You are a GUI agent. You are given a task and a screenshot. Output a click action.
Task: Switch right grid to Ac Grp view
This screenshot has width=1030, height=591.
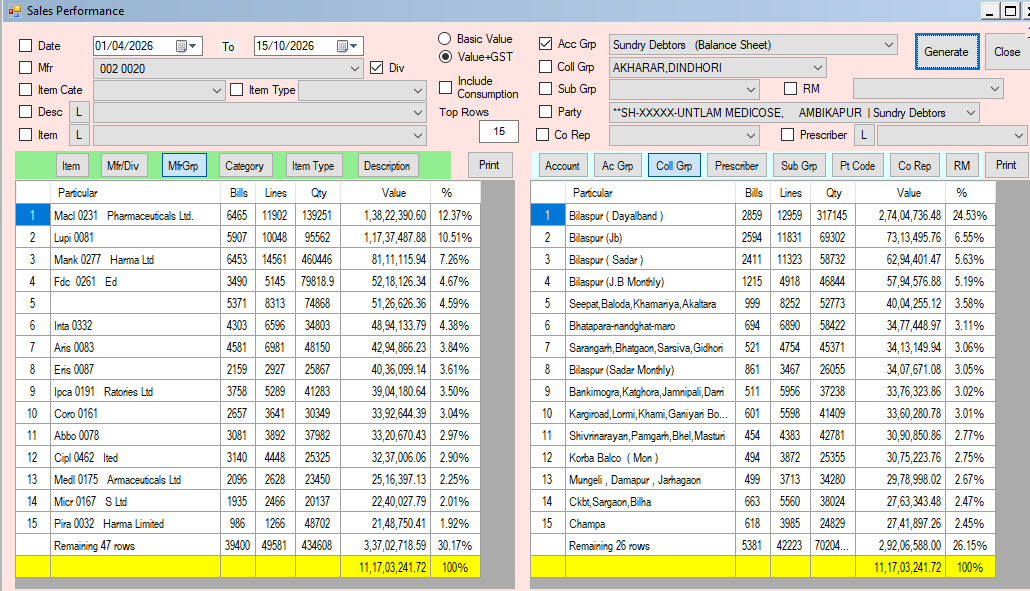[617, 165]
